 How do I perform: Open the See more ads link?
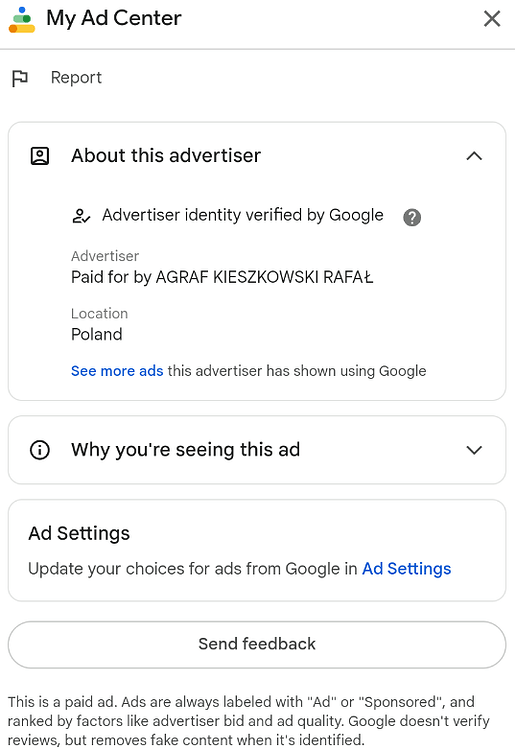[x=117, y=371]
